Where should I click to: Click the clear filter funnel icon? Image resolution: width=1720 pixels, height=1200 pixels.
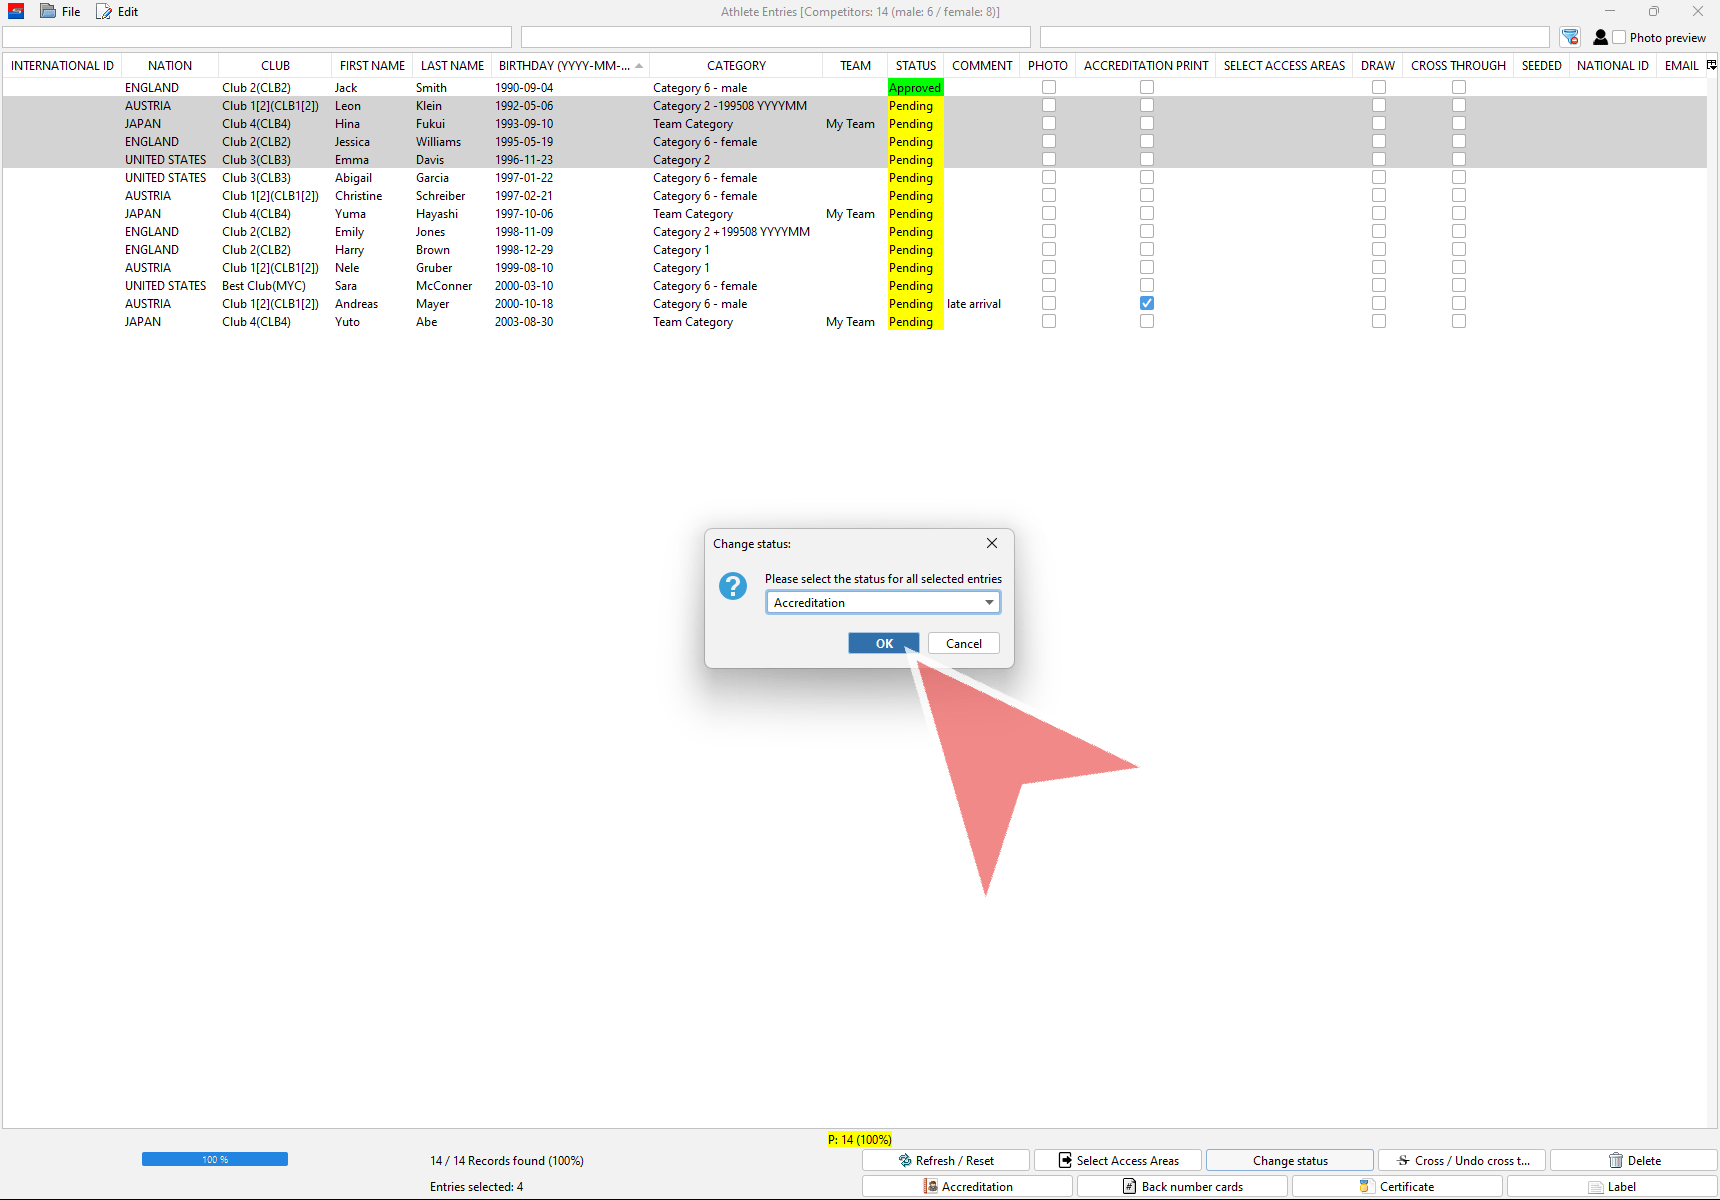[1570, 37]
